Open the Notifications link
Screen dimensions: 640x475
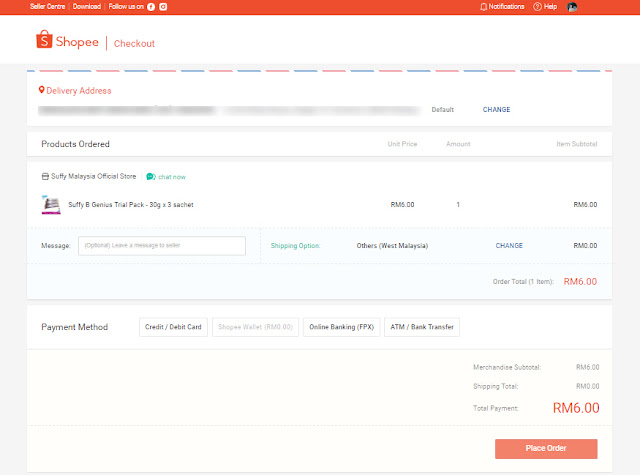coord(506,7)
